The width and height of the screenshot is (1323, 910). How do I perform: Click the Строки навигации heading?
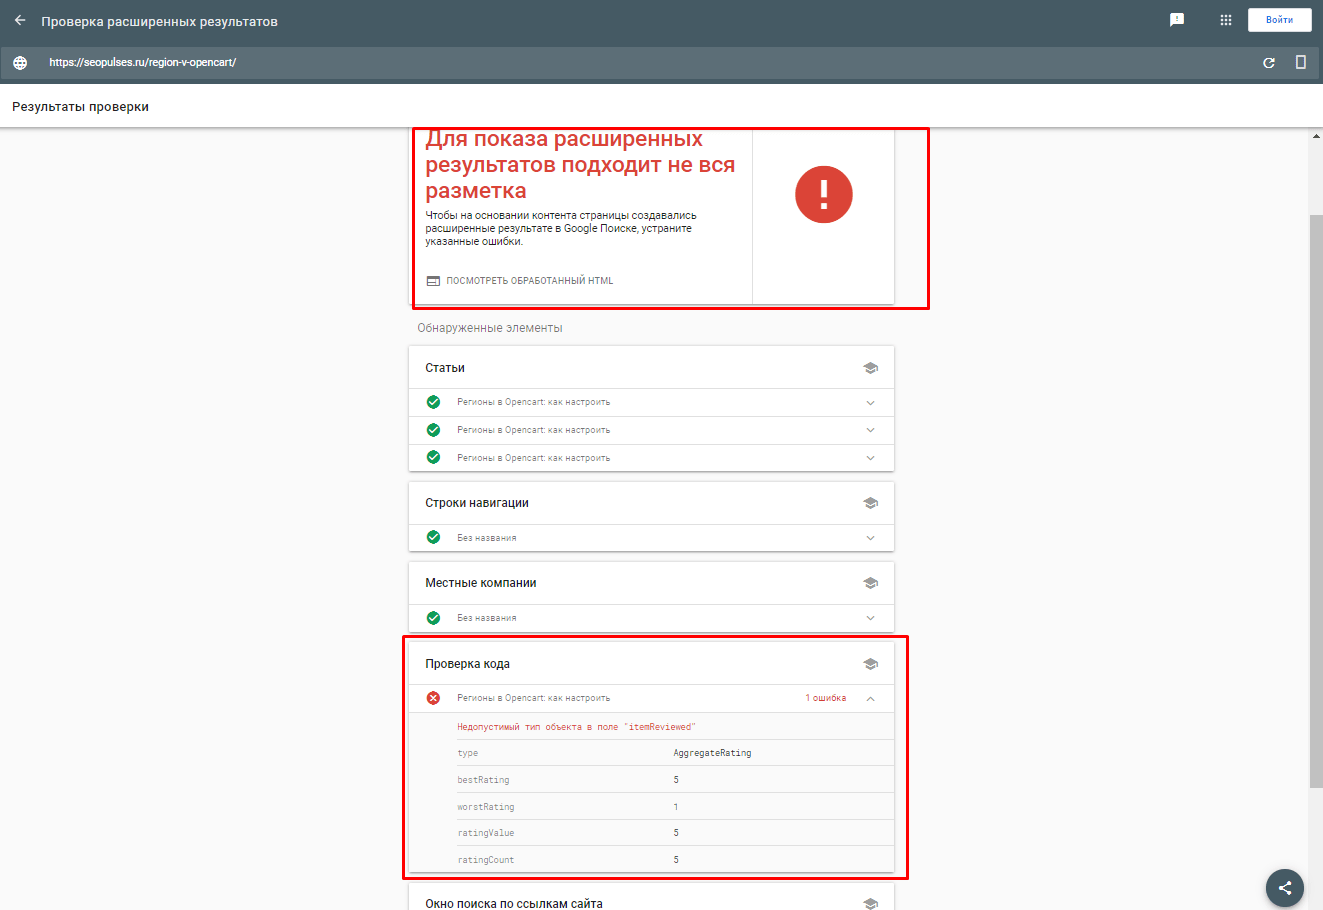click(x=477, y=503)
